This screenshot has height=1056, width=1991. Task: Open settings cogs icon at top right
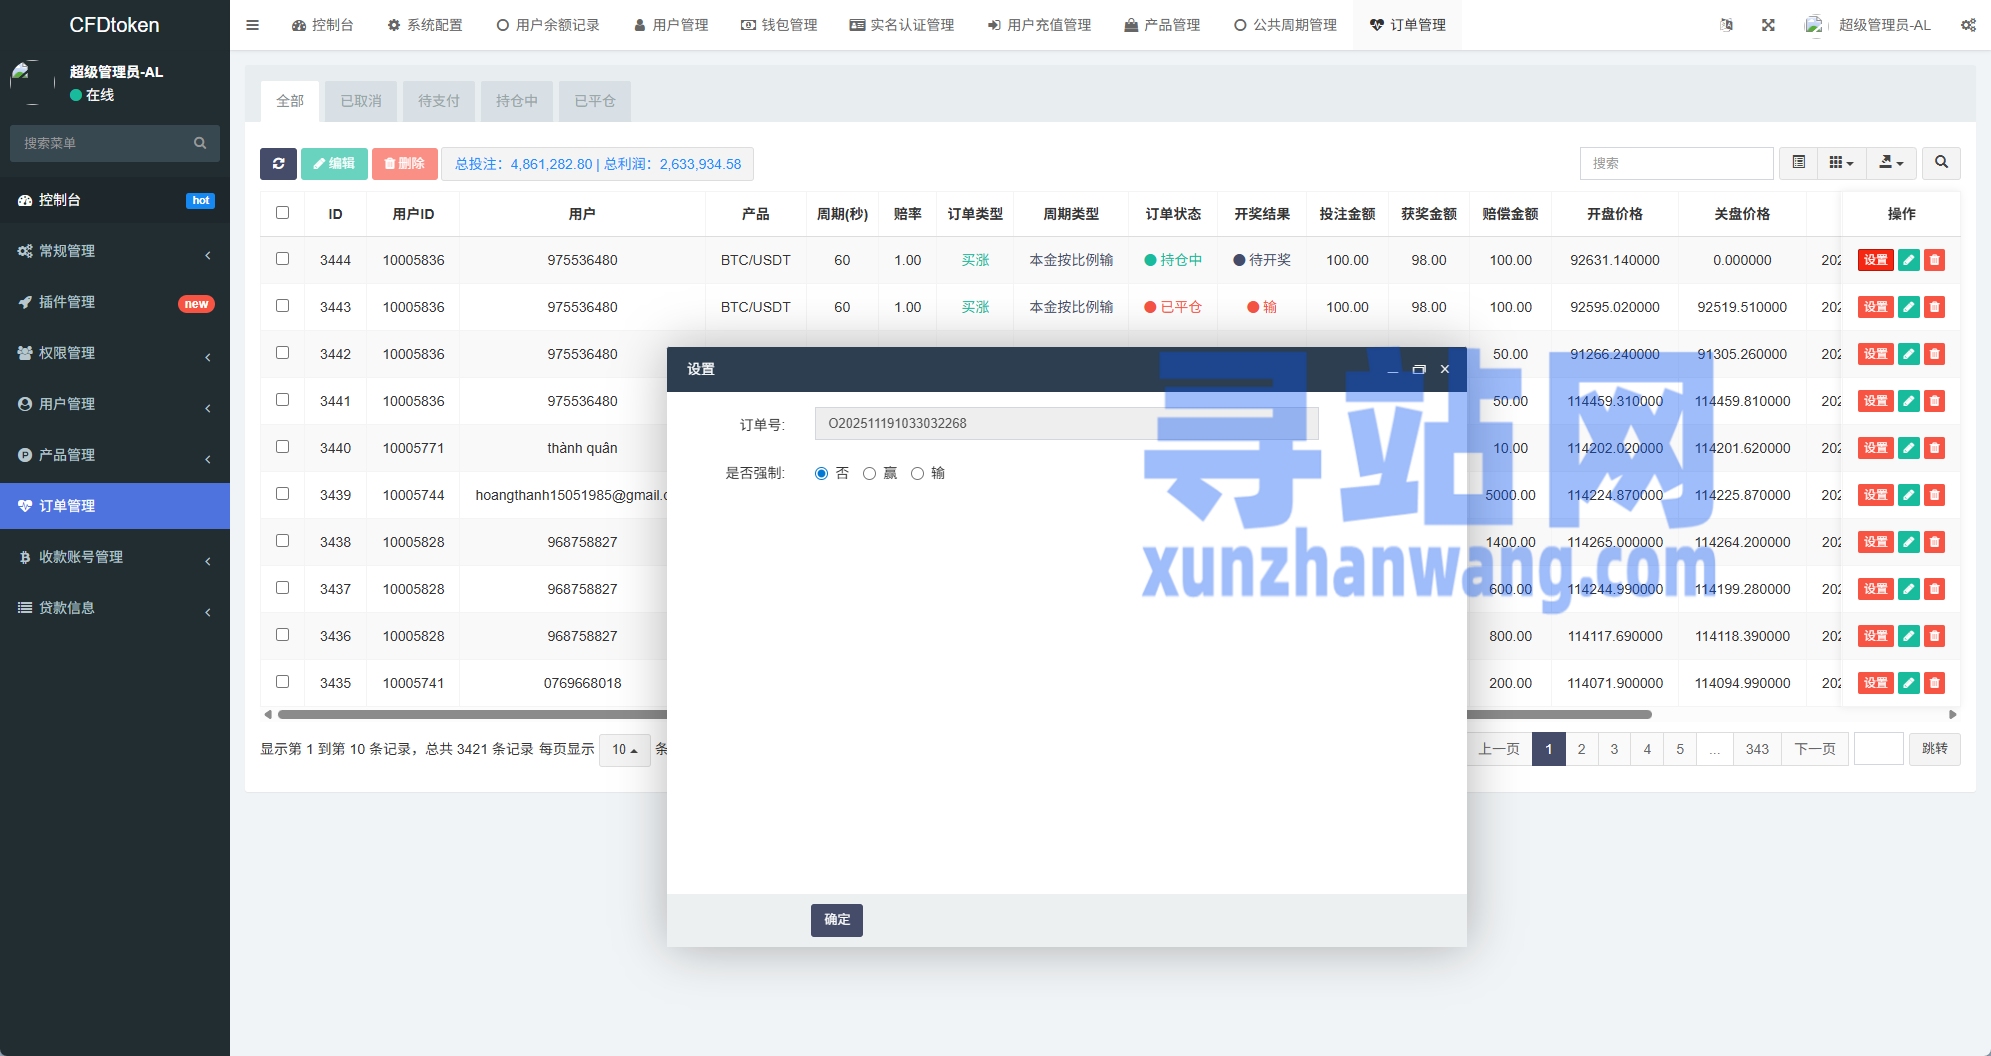(x=1967, y=25)
